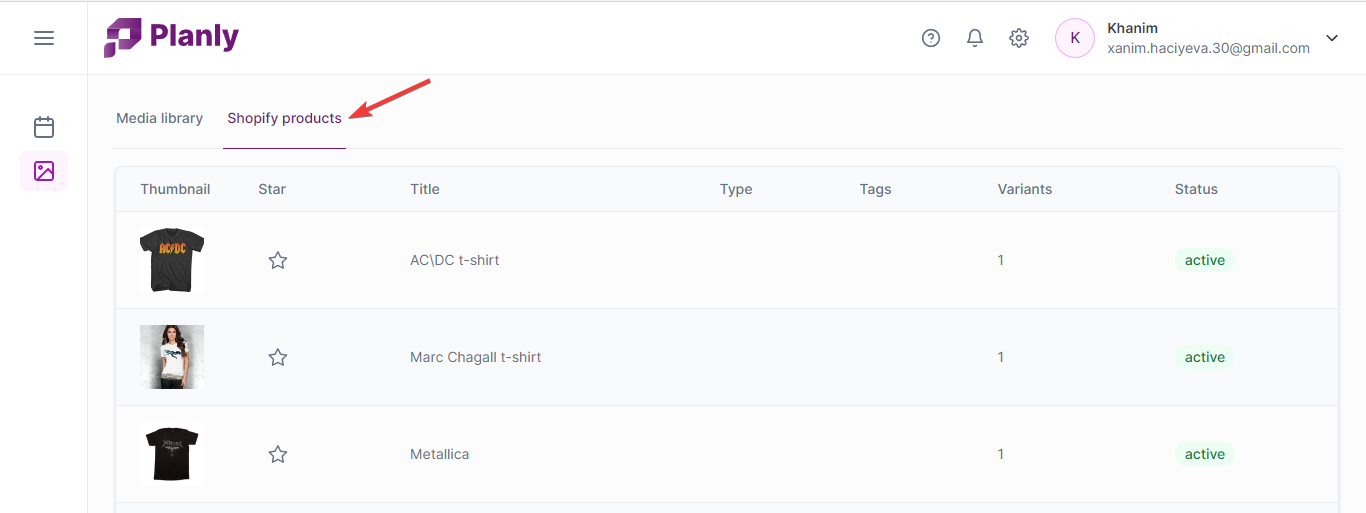The width and height of the screenshot is (1366, 513).
Task: Star the Marc Chagall t-shirt product
Action: pyautogui.click(x=278, y=357)
